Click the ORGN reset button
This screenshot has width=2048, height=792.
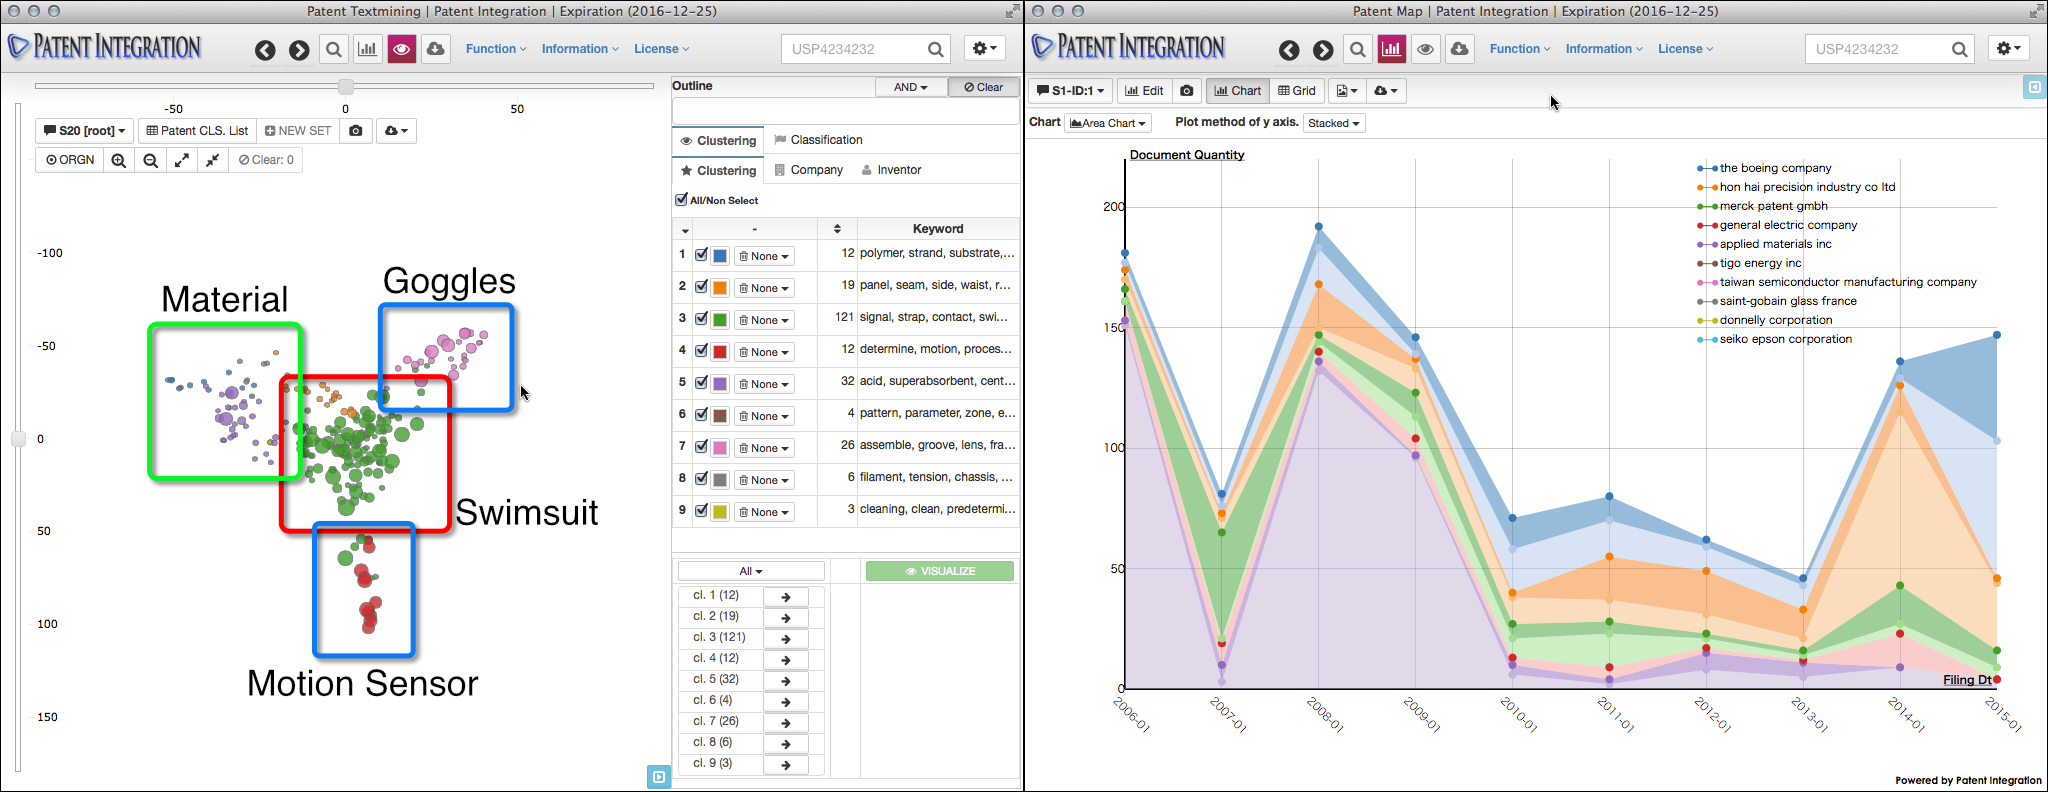(x=70, y=160)
